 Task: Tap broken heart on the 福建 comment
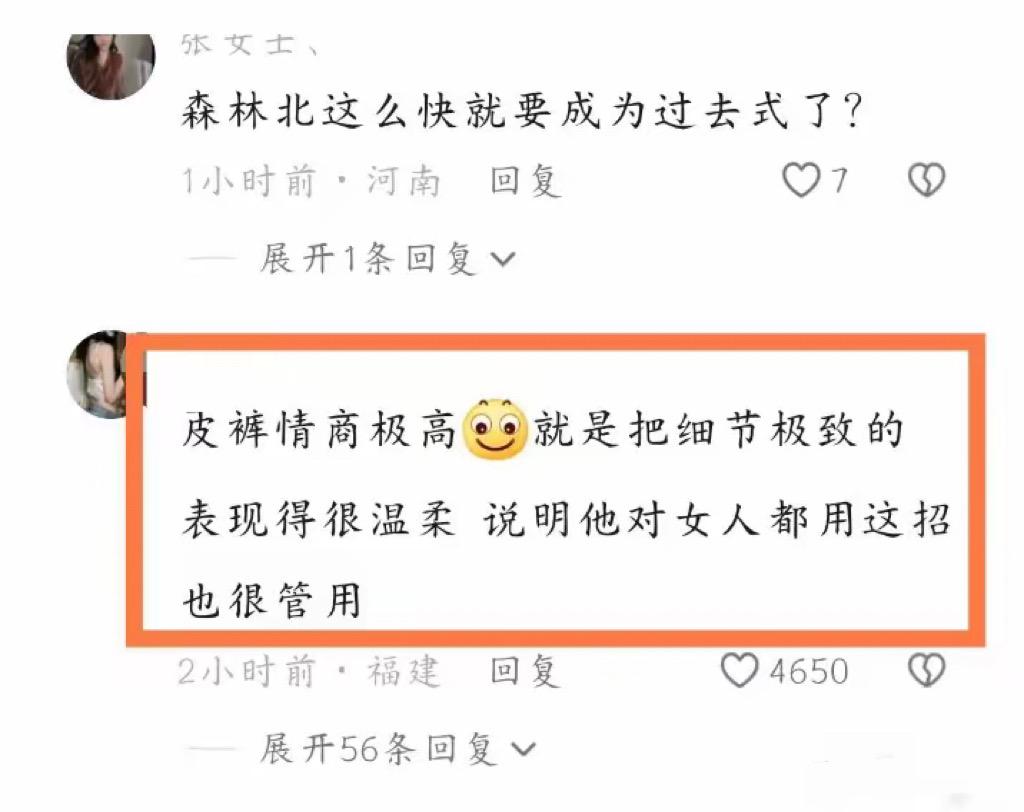click(927, 670)
